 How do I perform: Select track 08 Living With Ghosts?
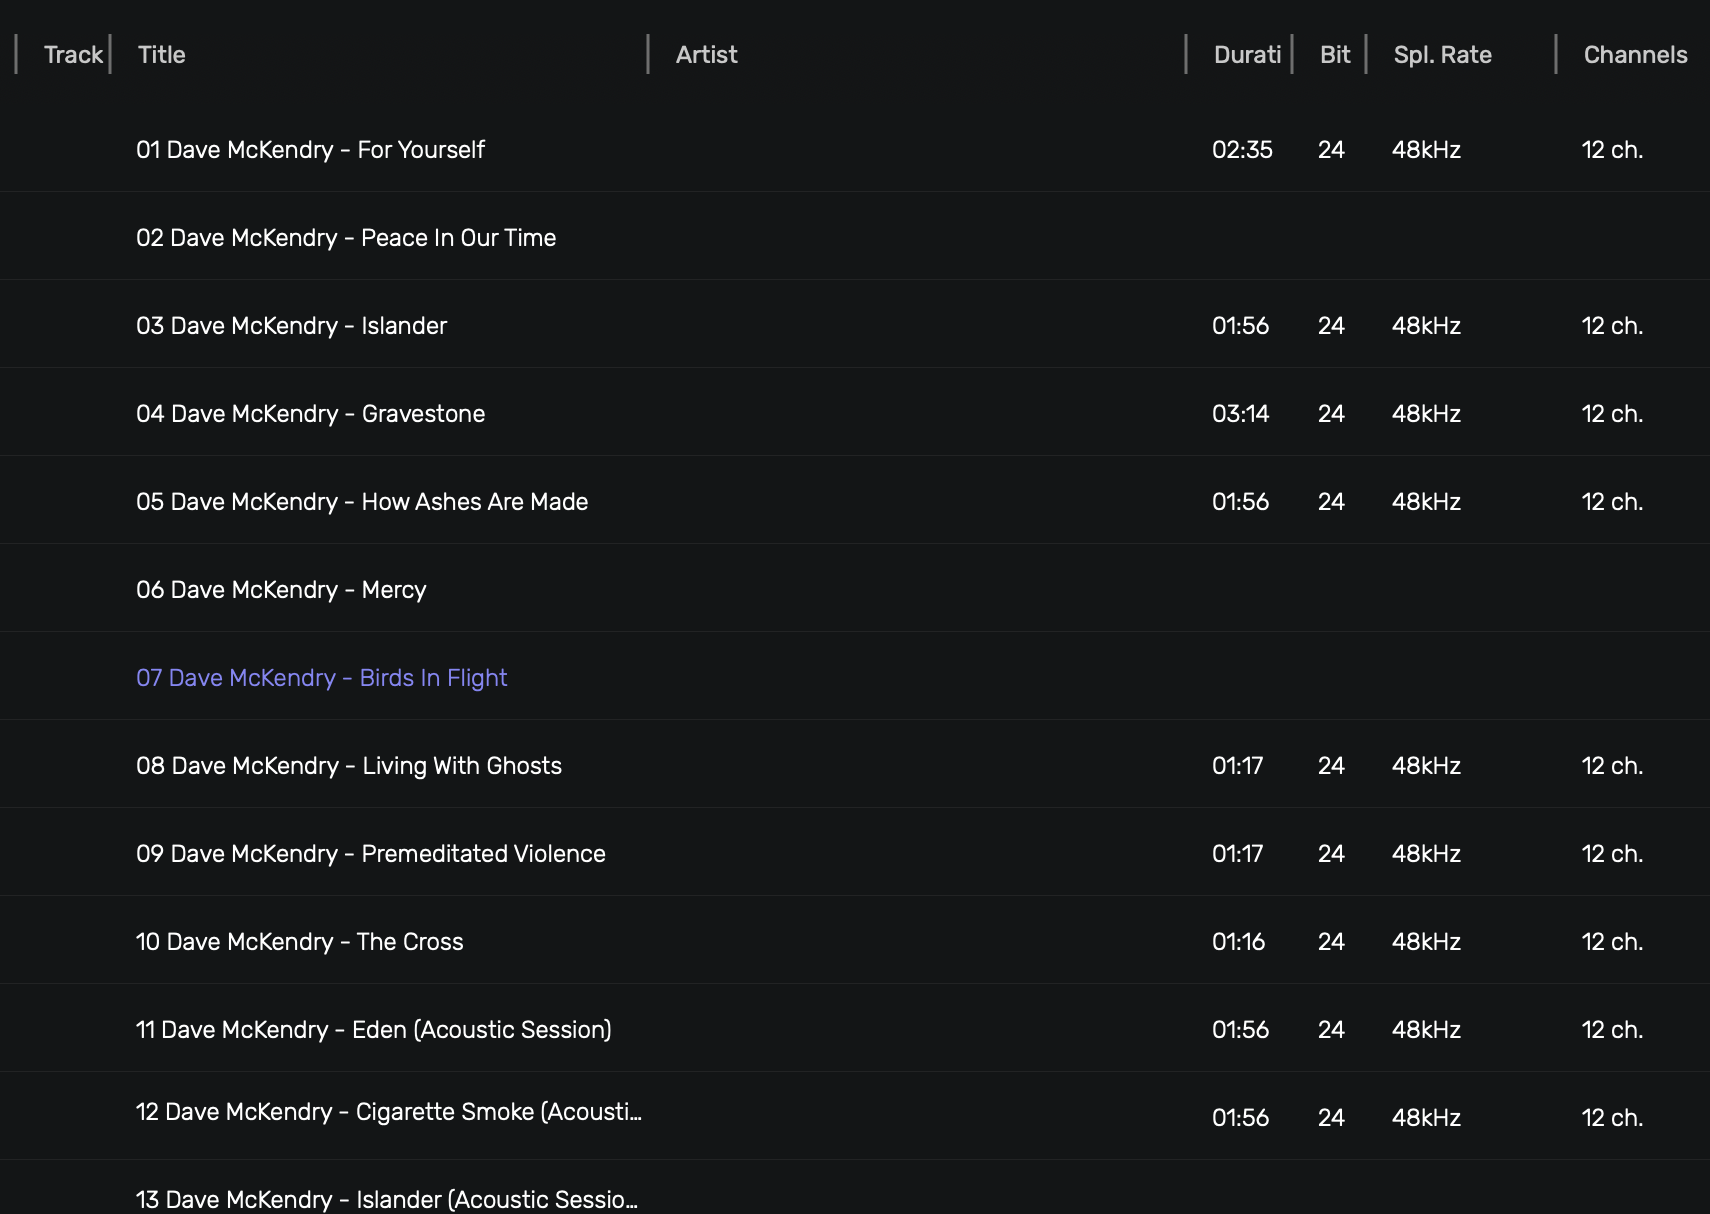(x=855, y=765)
